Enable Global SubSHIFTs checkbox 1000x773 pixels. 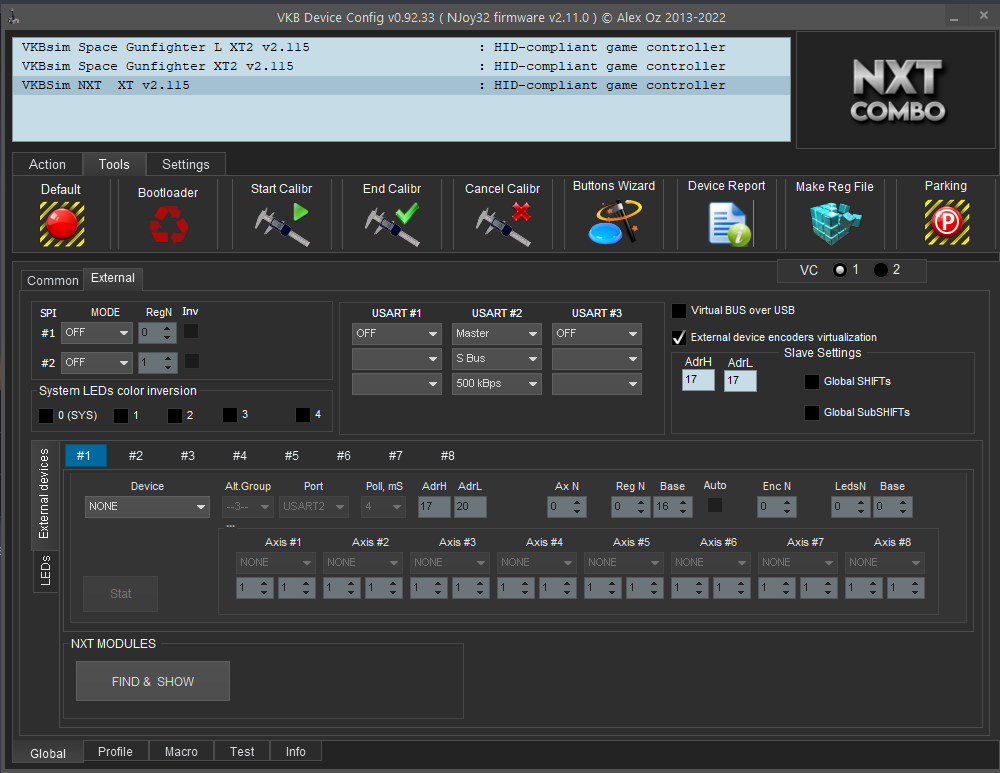tap(812, 413)
